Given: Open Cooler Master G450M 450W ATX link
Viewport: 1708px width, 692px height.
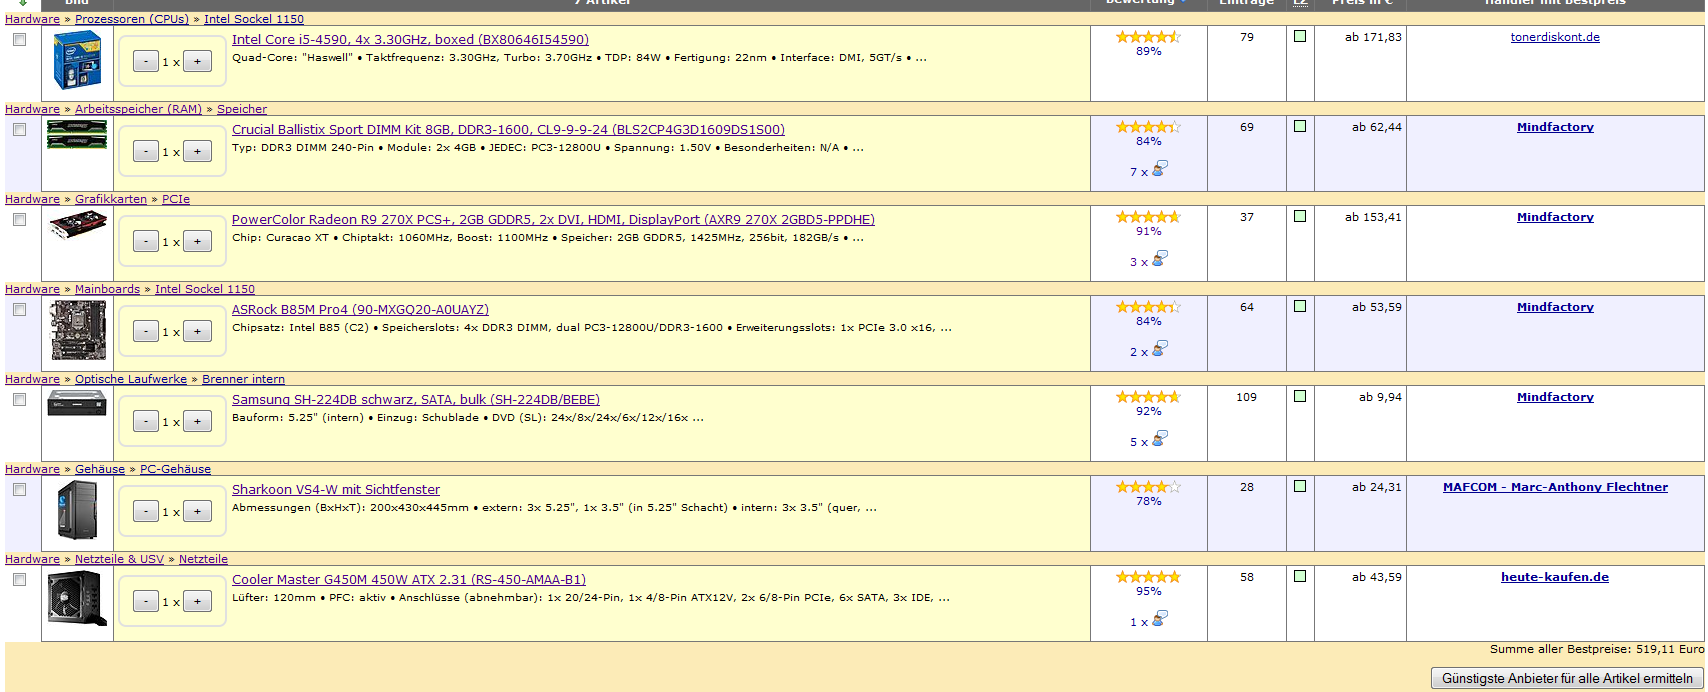Looking at the screenshot, I should [x=409, y=580].
